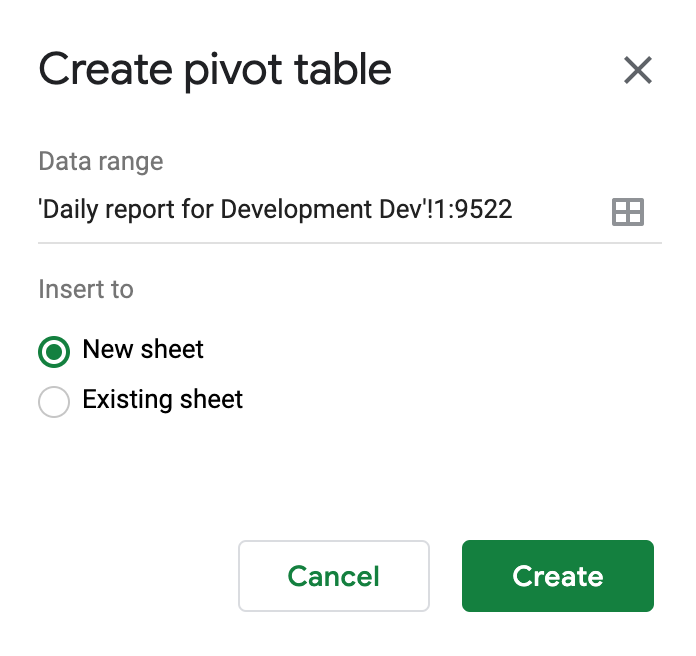Choose the Existing sheet radio button
The image size is (696, 656).
54,402
